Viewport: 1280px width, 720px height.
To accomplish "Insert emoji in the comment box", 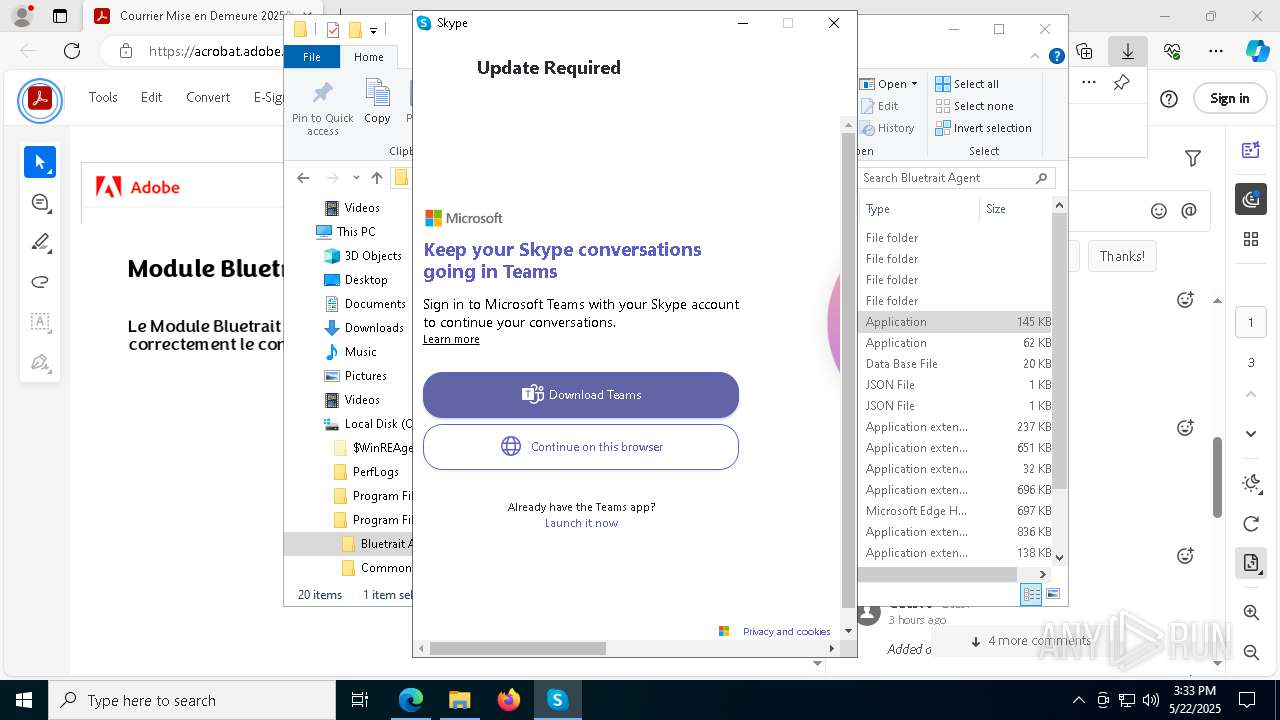I will (x=1159, y=211).
